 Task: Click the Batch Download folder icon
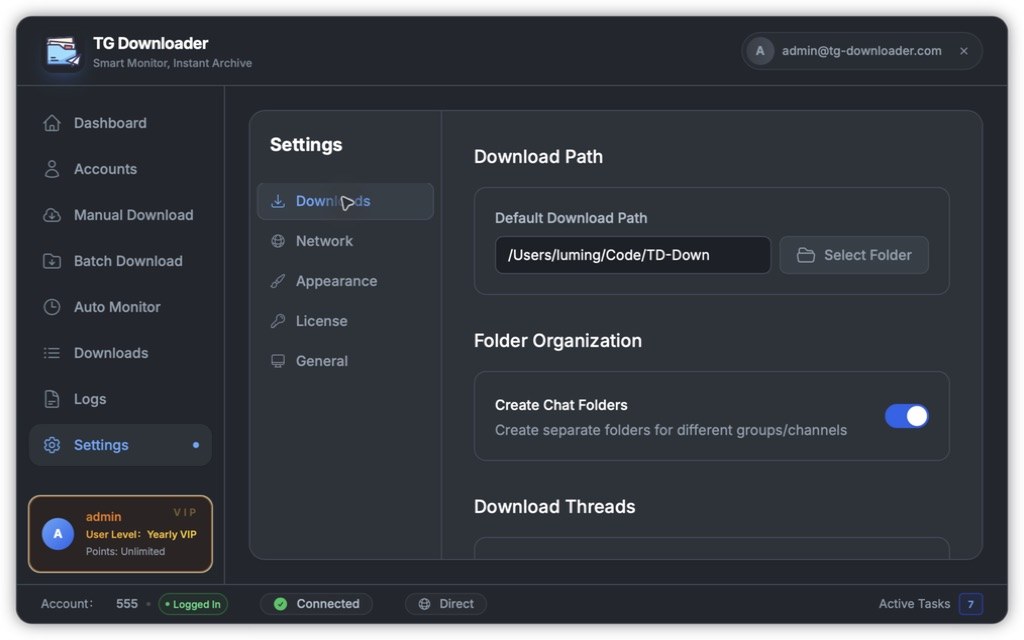pyautogui.click(x=52, y=261)
